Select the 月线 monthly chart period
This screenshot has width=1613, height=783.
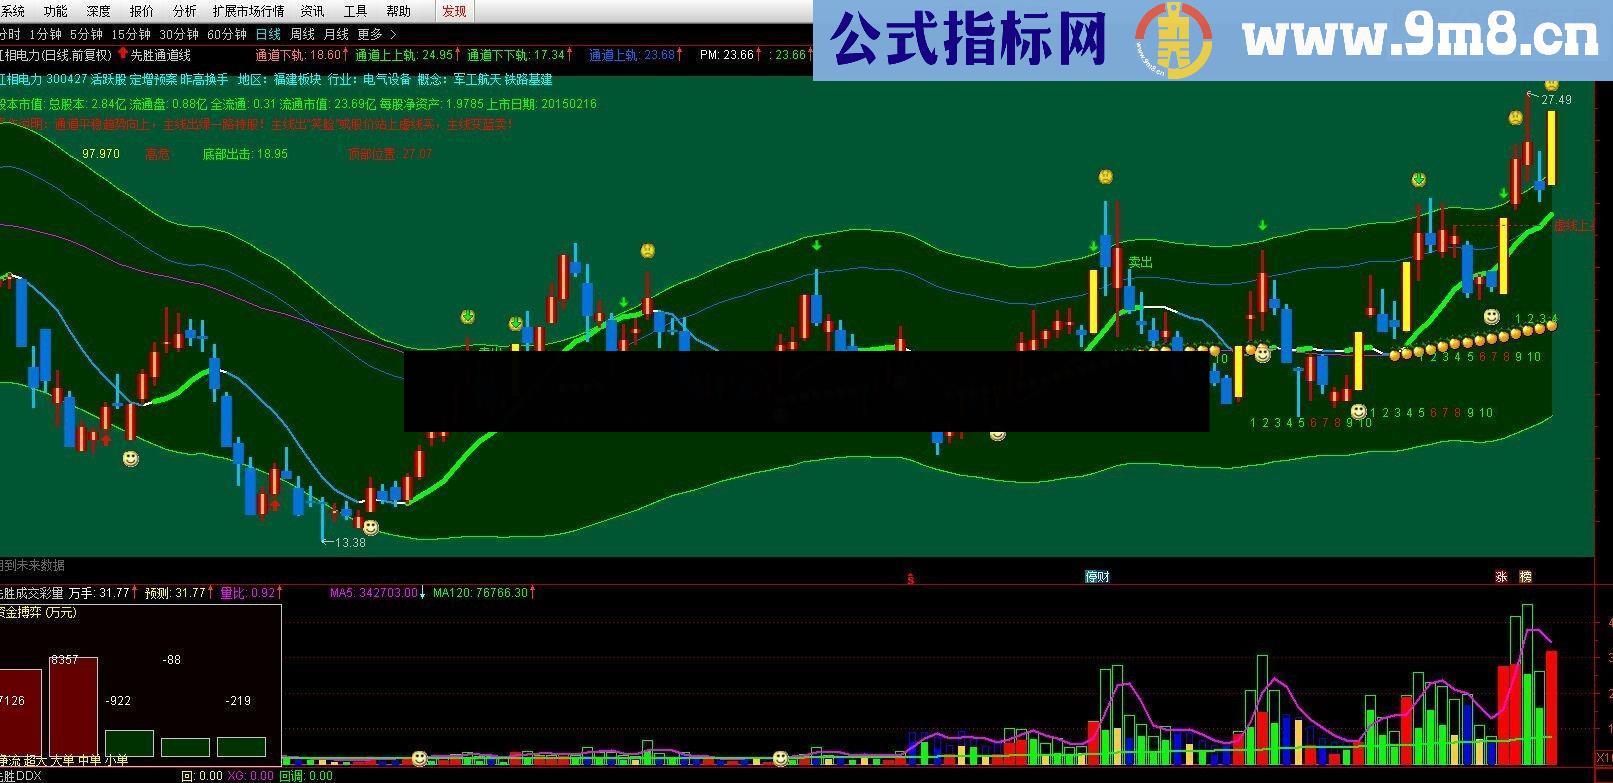point(336,34)
